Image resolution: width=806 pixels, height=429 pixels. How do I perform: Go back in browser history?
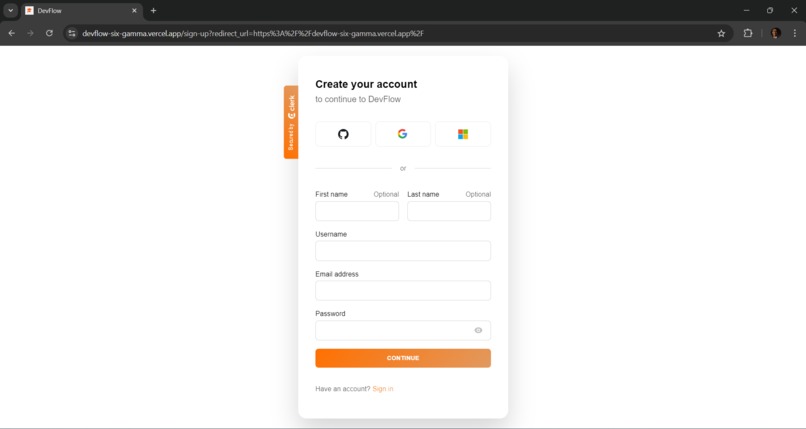tap(11, 33)
